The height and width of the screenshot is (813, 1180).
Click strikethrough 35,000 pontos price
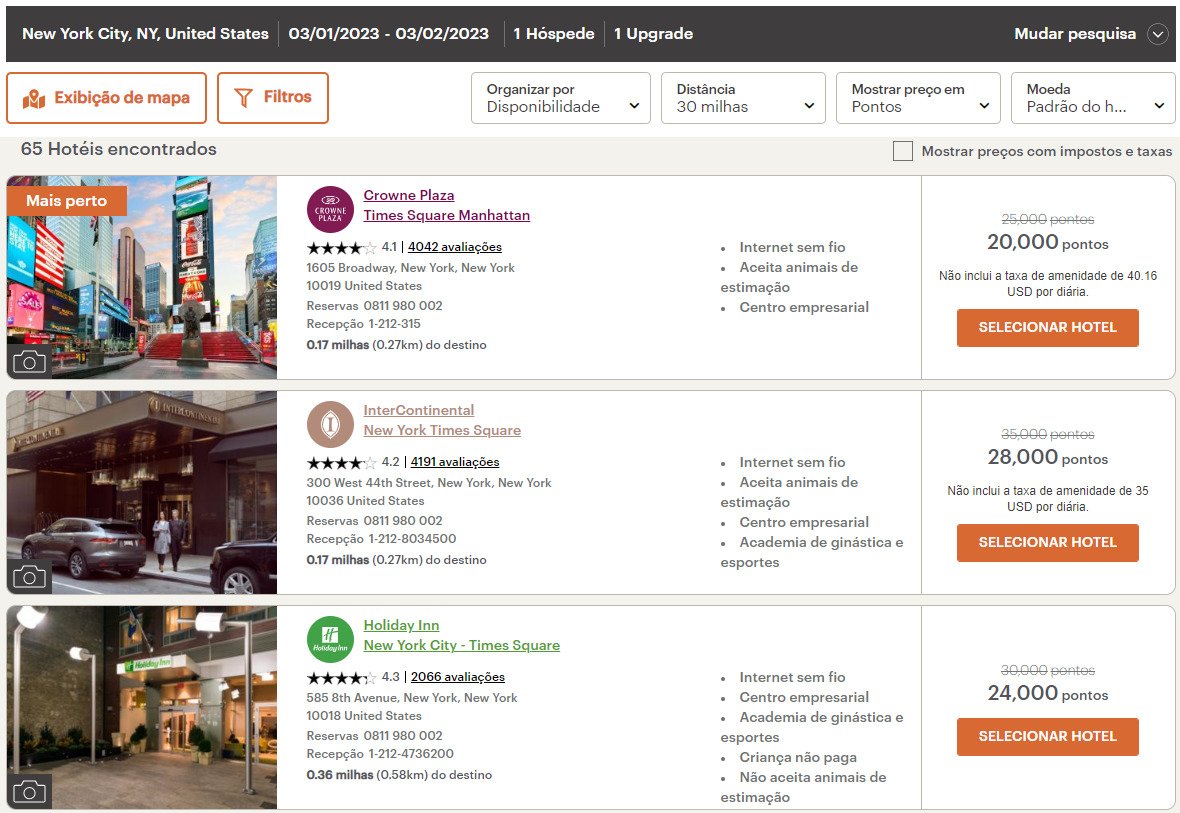coord(1048,434)
